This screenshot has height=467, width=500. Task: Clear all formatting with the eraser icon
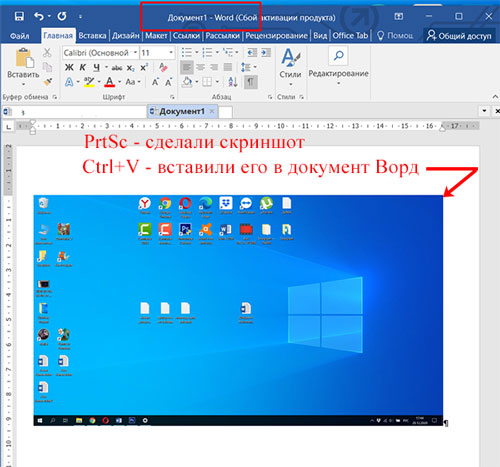point(163,67)
